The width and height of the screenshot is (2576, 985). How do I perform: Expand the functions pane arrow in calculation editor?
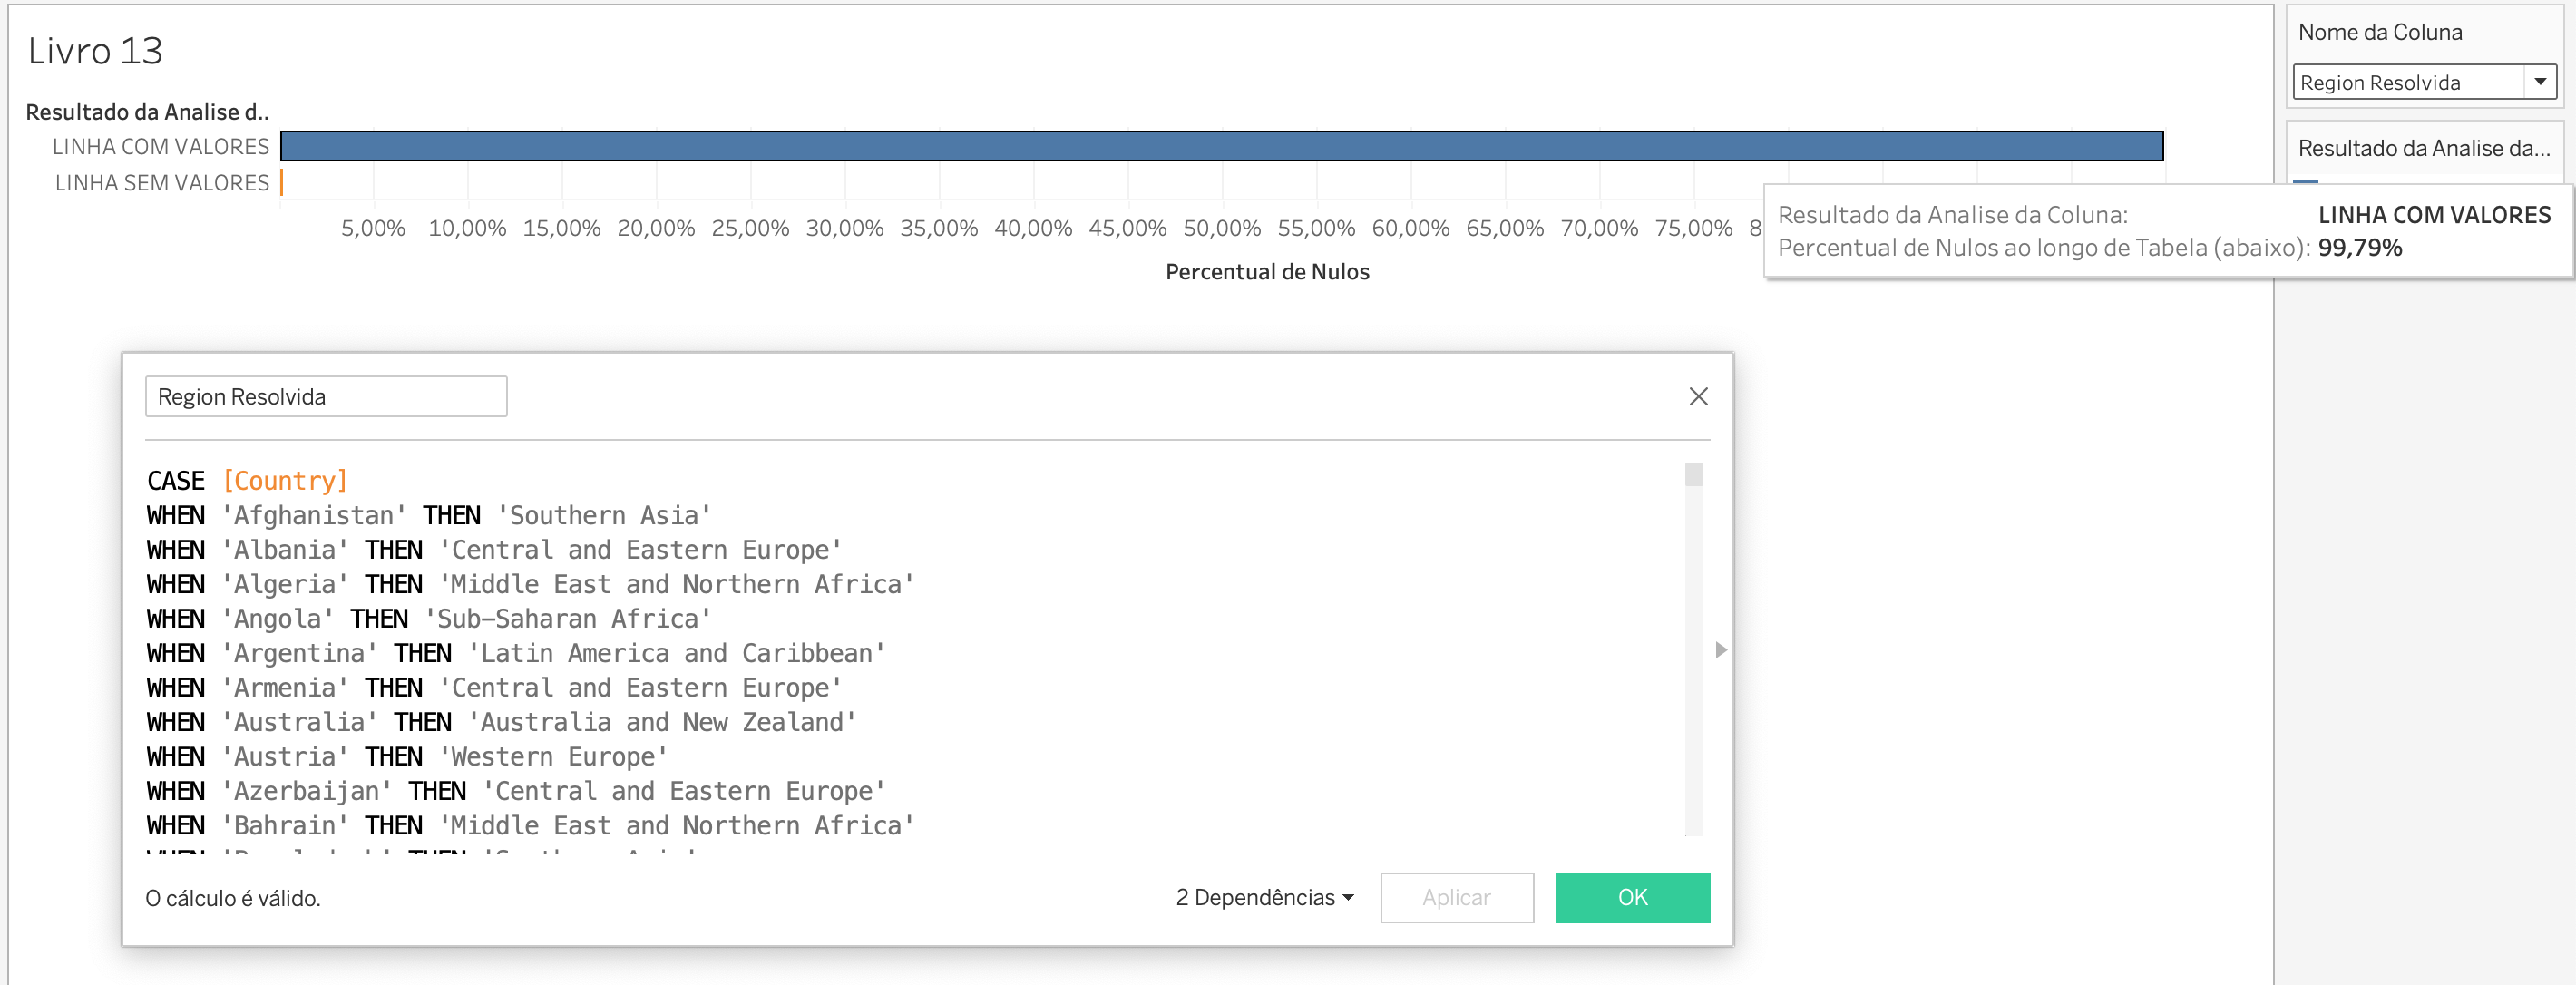(1720, 650)
